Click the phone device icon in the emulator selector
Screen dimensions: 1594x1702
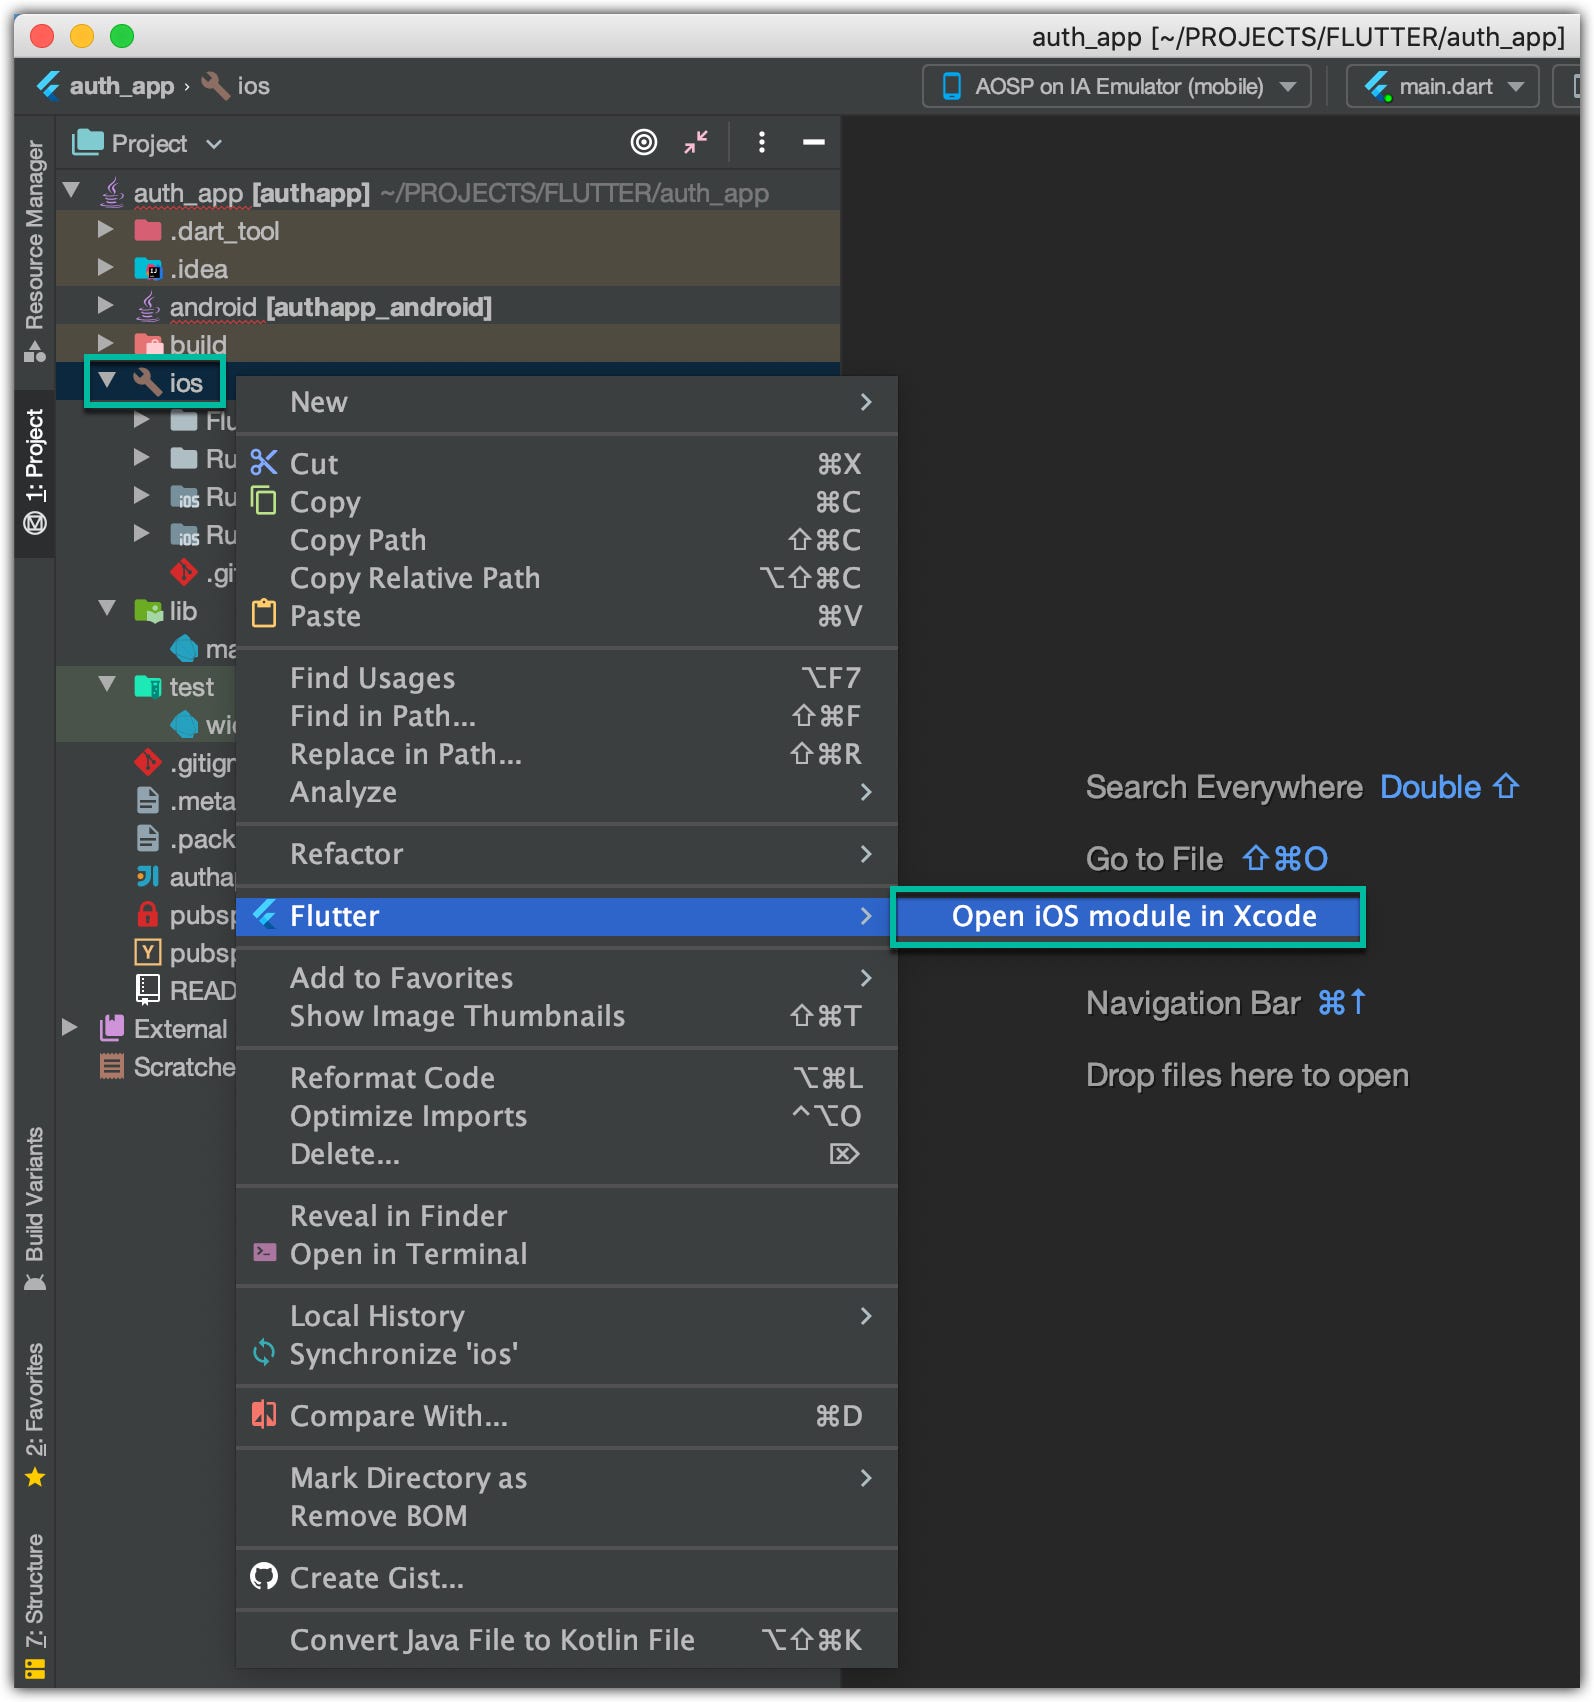pyautogui.click(x=952, y=87)
